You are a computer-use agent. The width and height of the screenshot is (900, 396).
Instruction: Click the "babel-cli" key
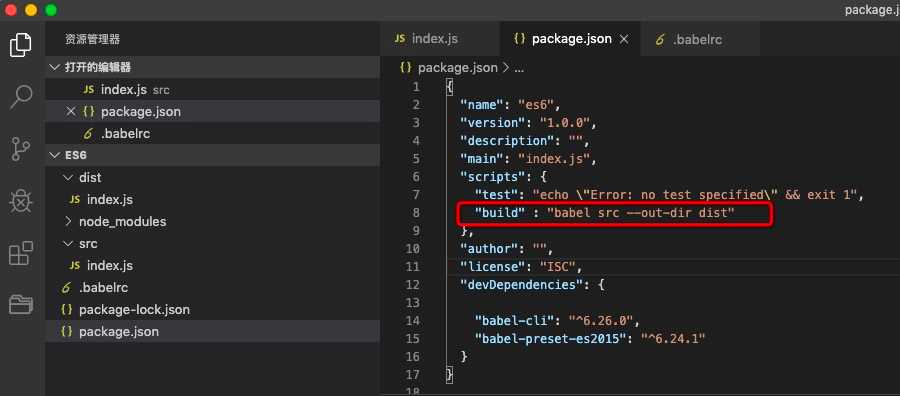515,320
